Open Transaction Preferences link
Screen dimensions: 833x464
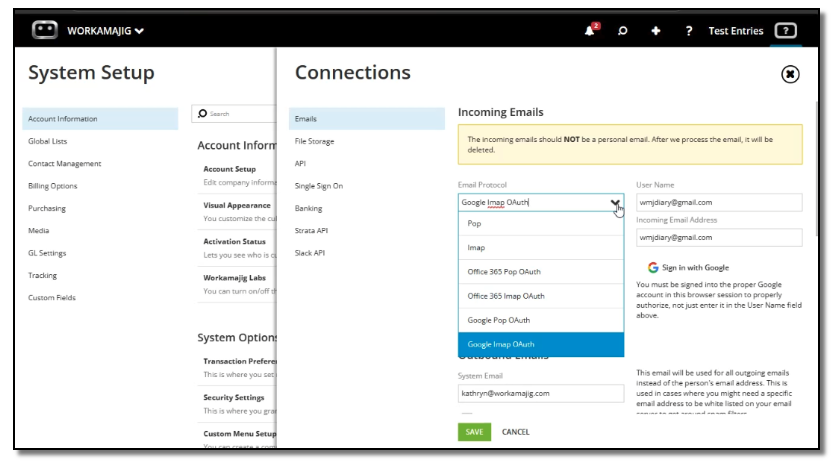240,361
